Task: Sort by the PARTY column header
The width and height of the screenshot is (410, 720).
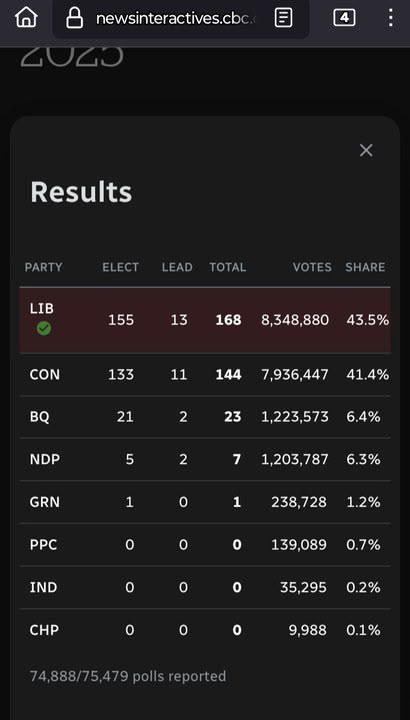Action: [x=44, y=267]
